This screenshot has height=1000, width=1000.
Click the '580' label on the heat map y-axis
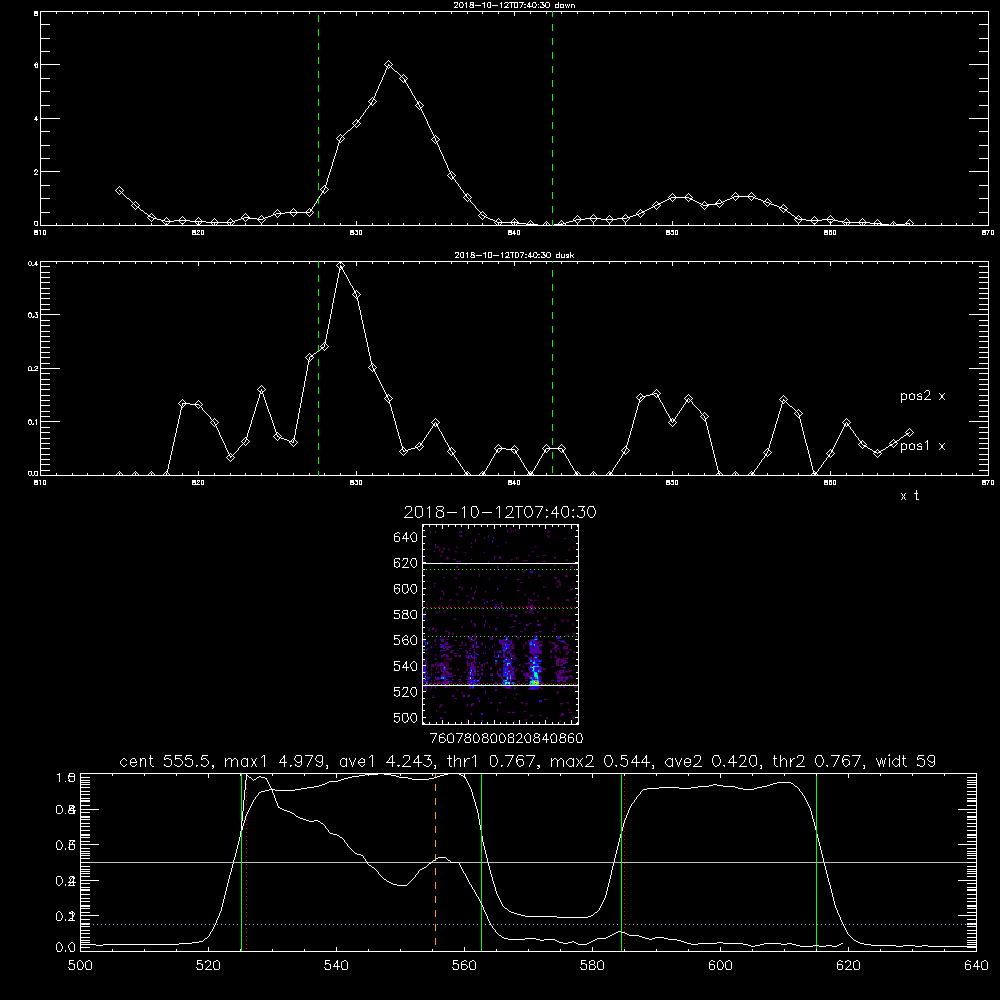pos(405,615)
